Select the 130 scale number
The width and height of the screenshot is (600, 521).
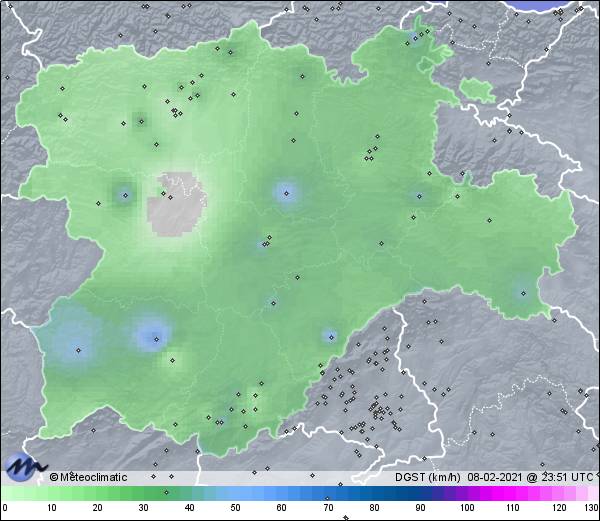pyautogui.click(x=592, y=508)
